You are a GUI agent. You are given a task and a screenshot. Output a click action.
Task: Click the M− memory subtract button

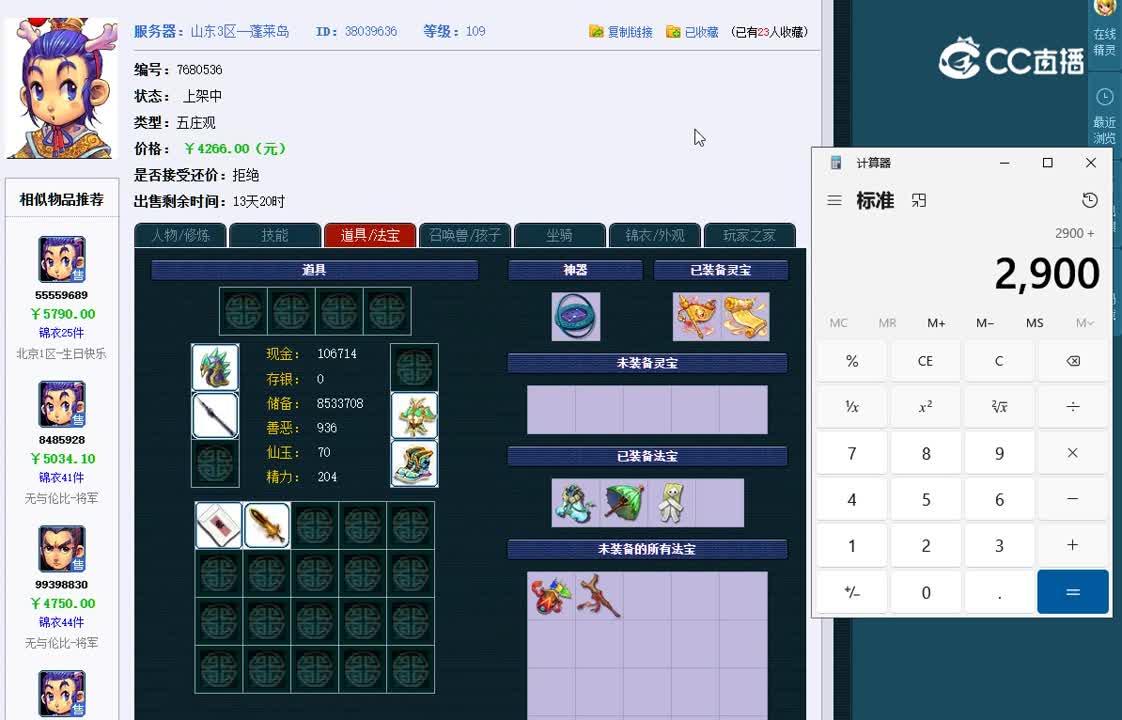click(985, 323)
